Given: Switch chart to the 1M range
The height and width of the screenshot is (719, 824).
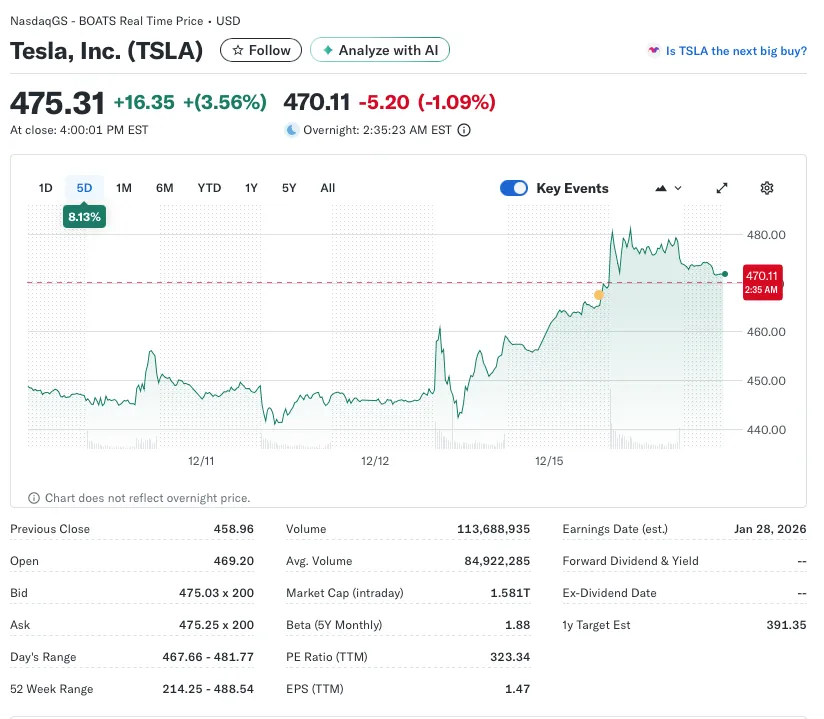Looking at the screenshot, I should [x=124, y=188].
